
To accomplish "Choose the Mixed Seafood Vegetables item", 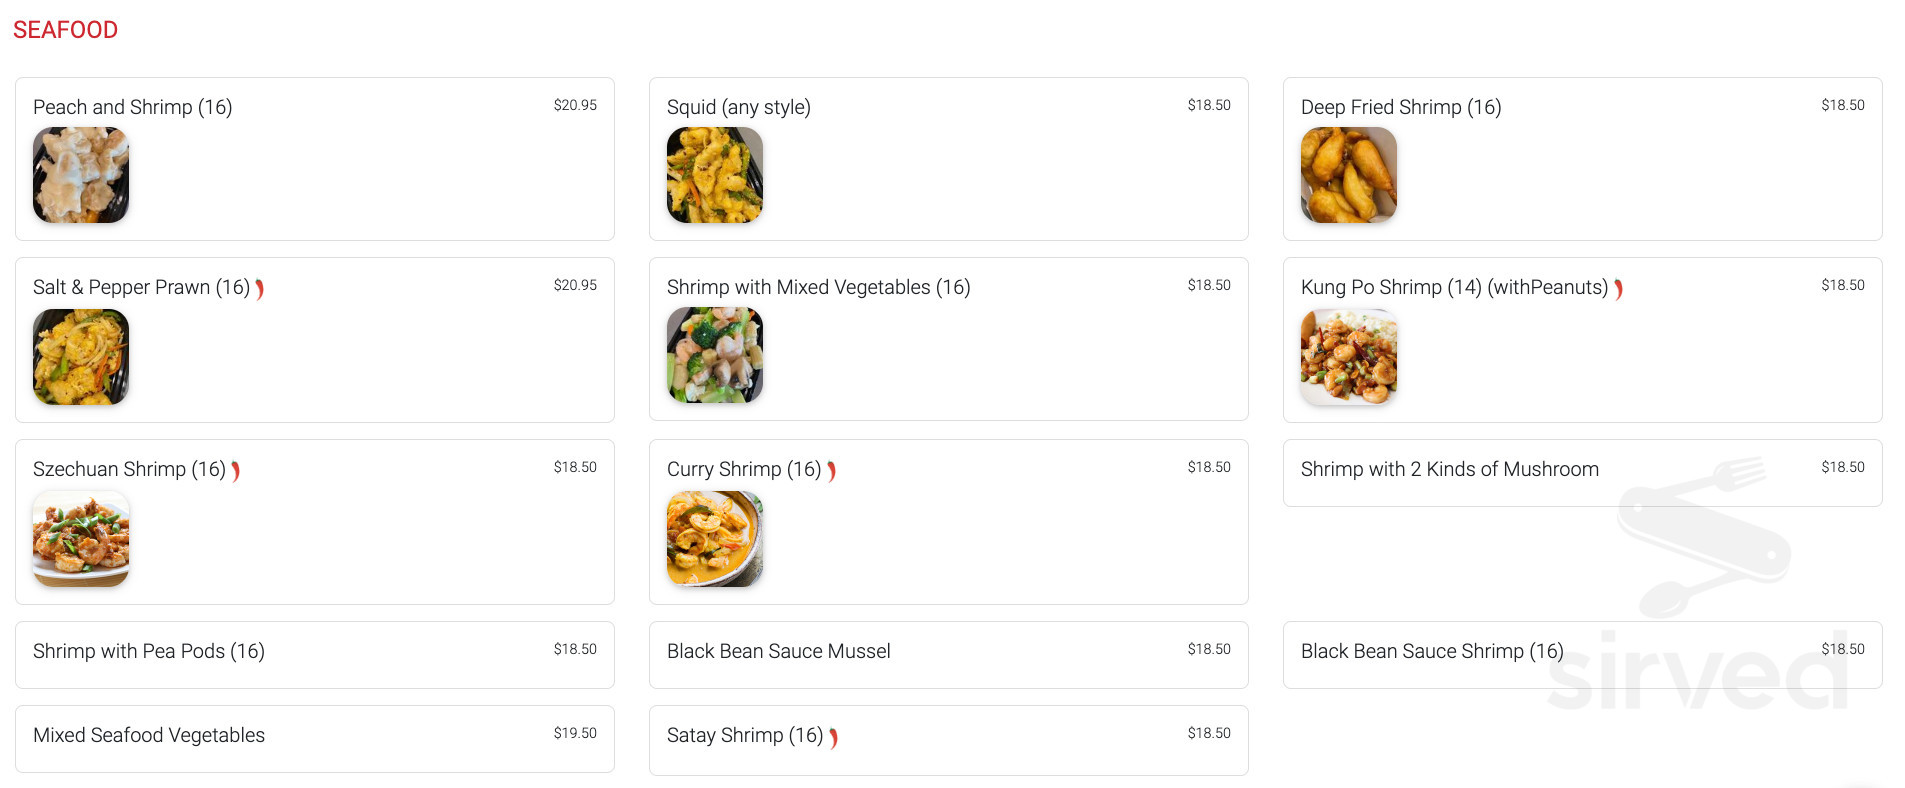I will pos(149,736).
